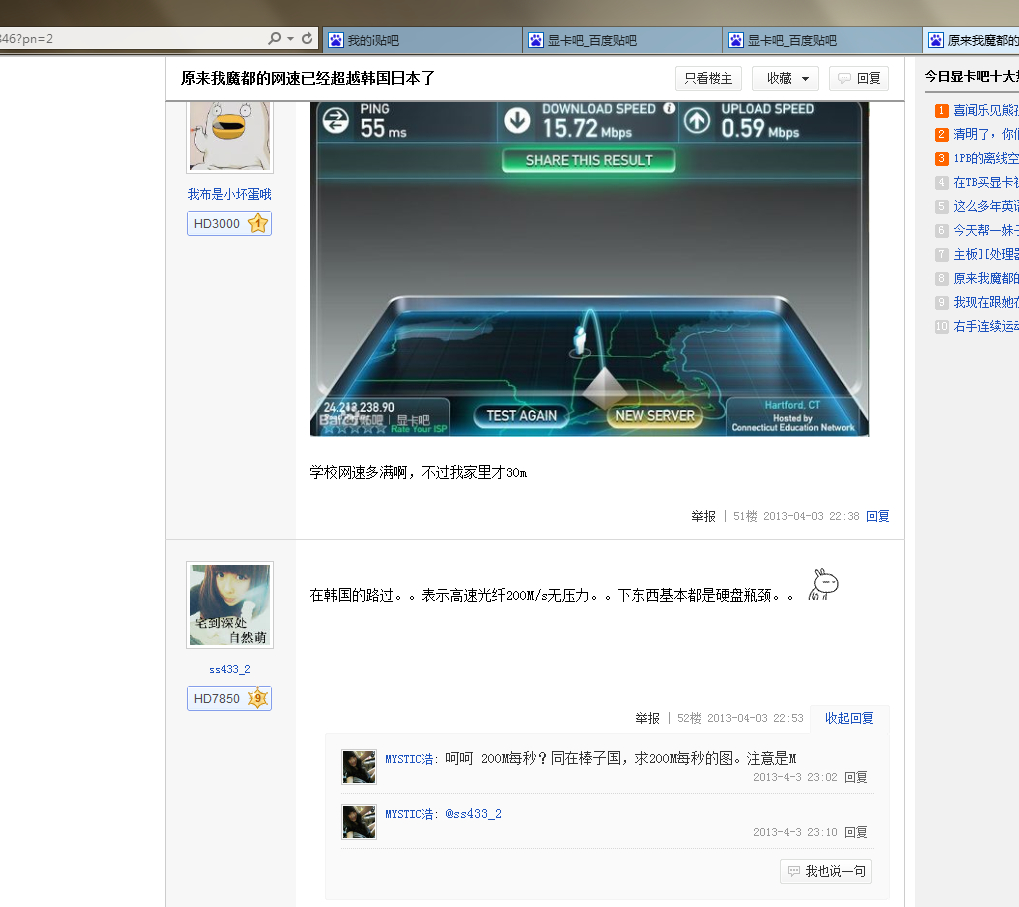Viewport: 1019px width, 907px height.
Task: Open MYSTIC浩 username in second sub-reply
Action: click(409, 814)
